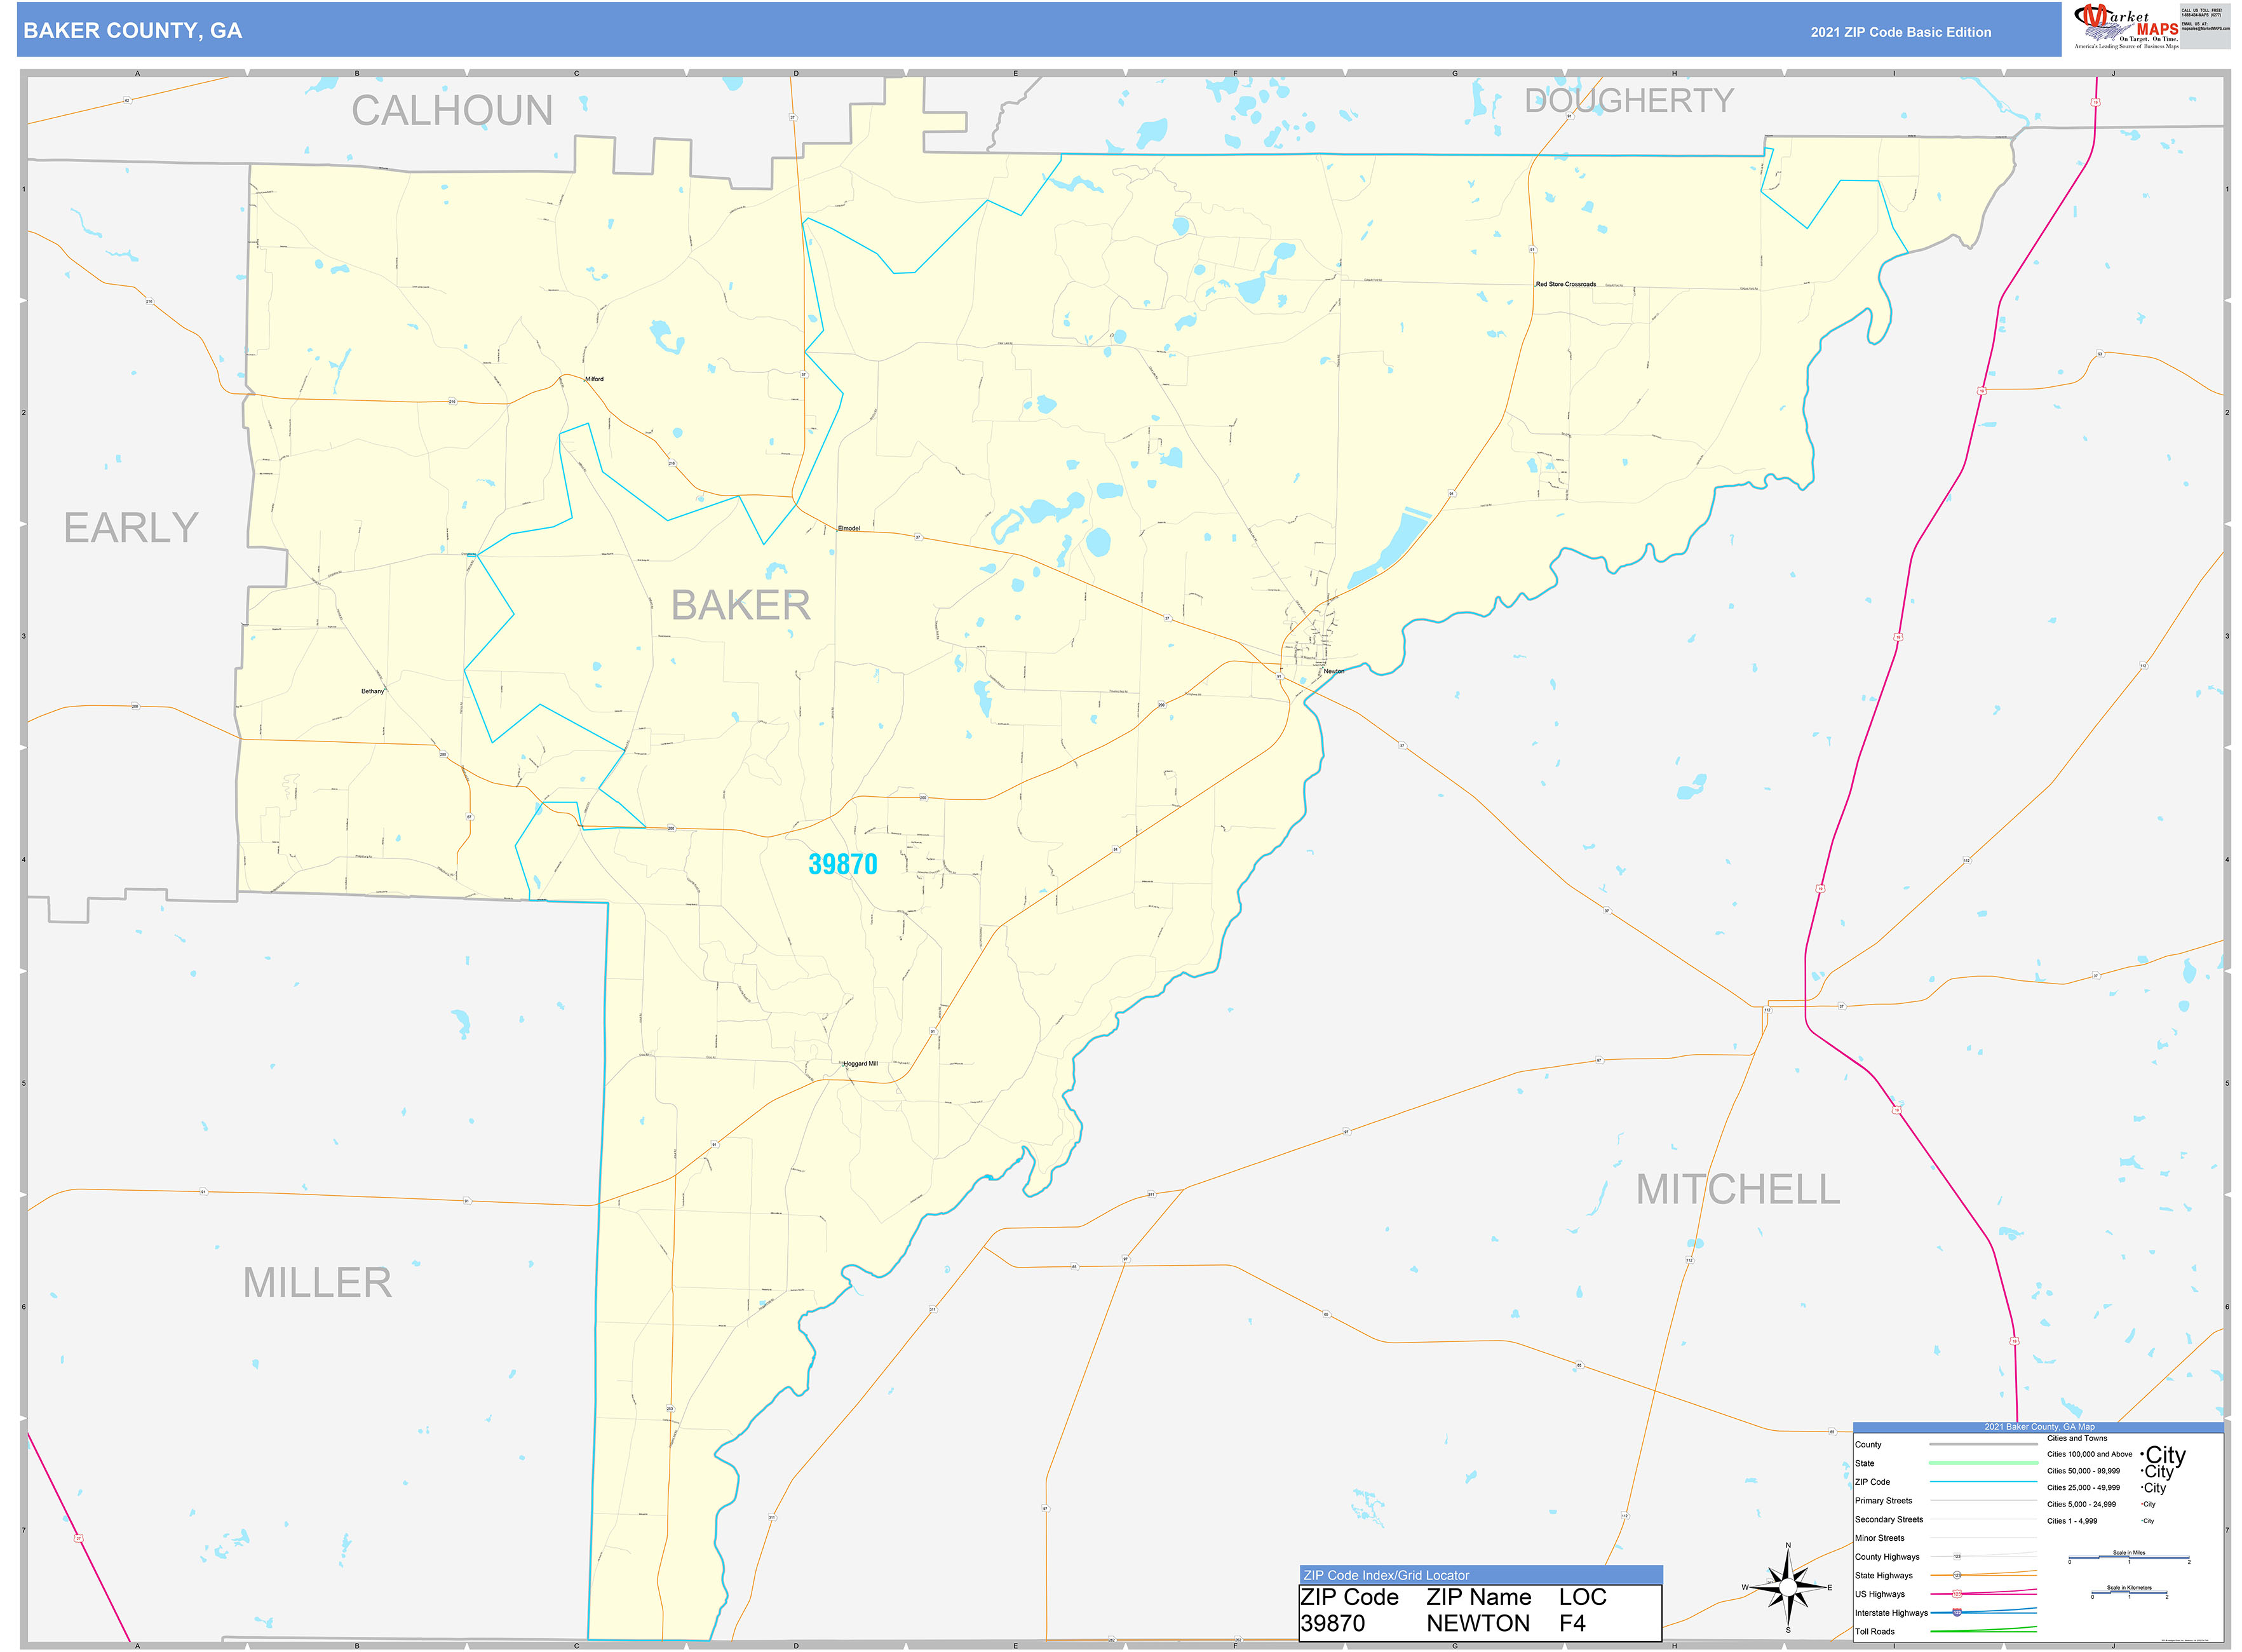The height and width of the screenshot is (1652, 2242).
Task: Select the Toll Roads green line symbol
Action: click(1983, 1631)
